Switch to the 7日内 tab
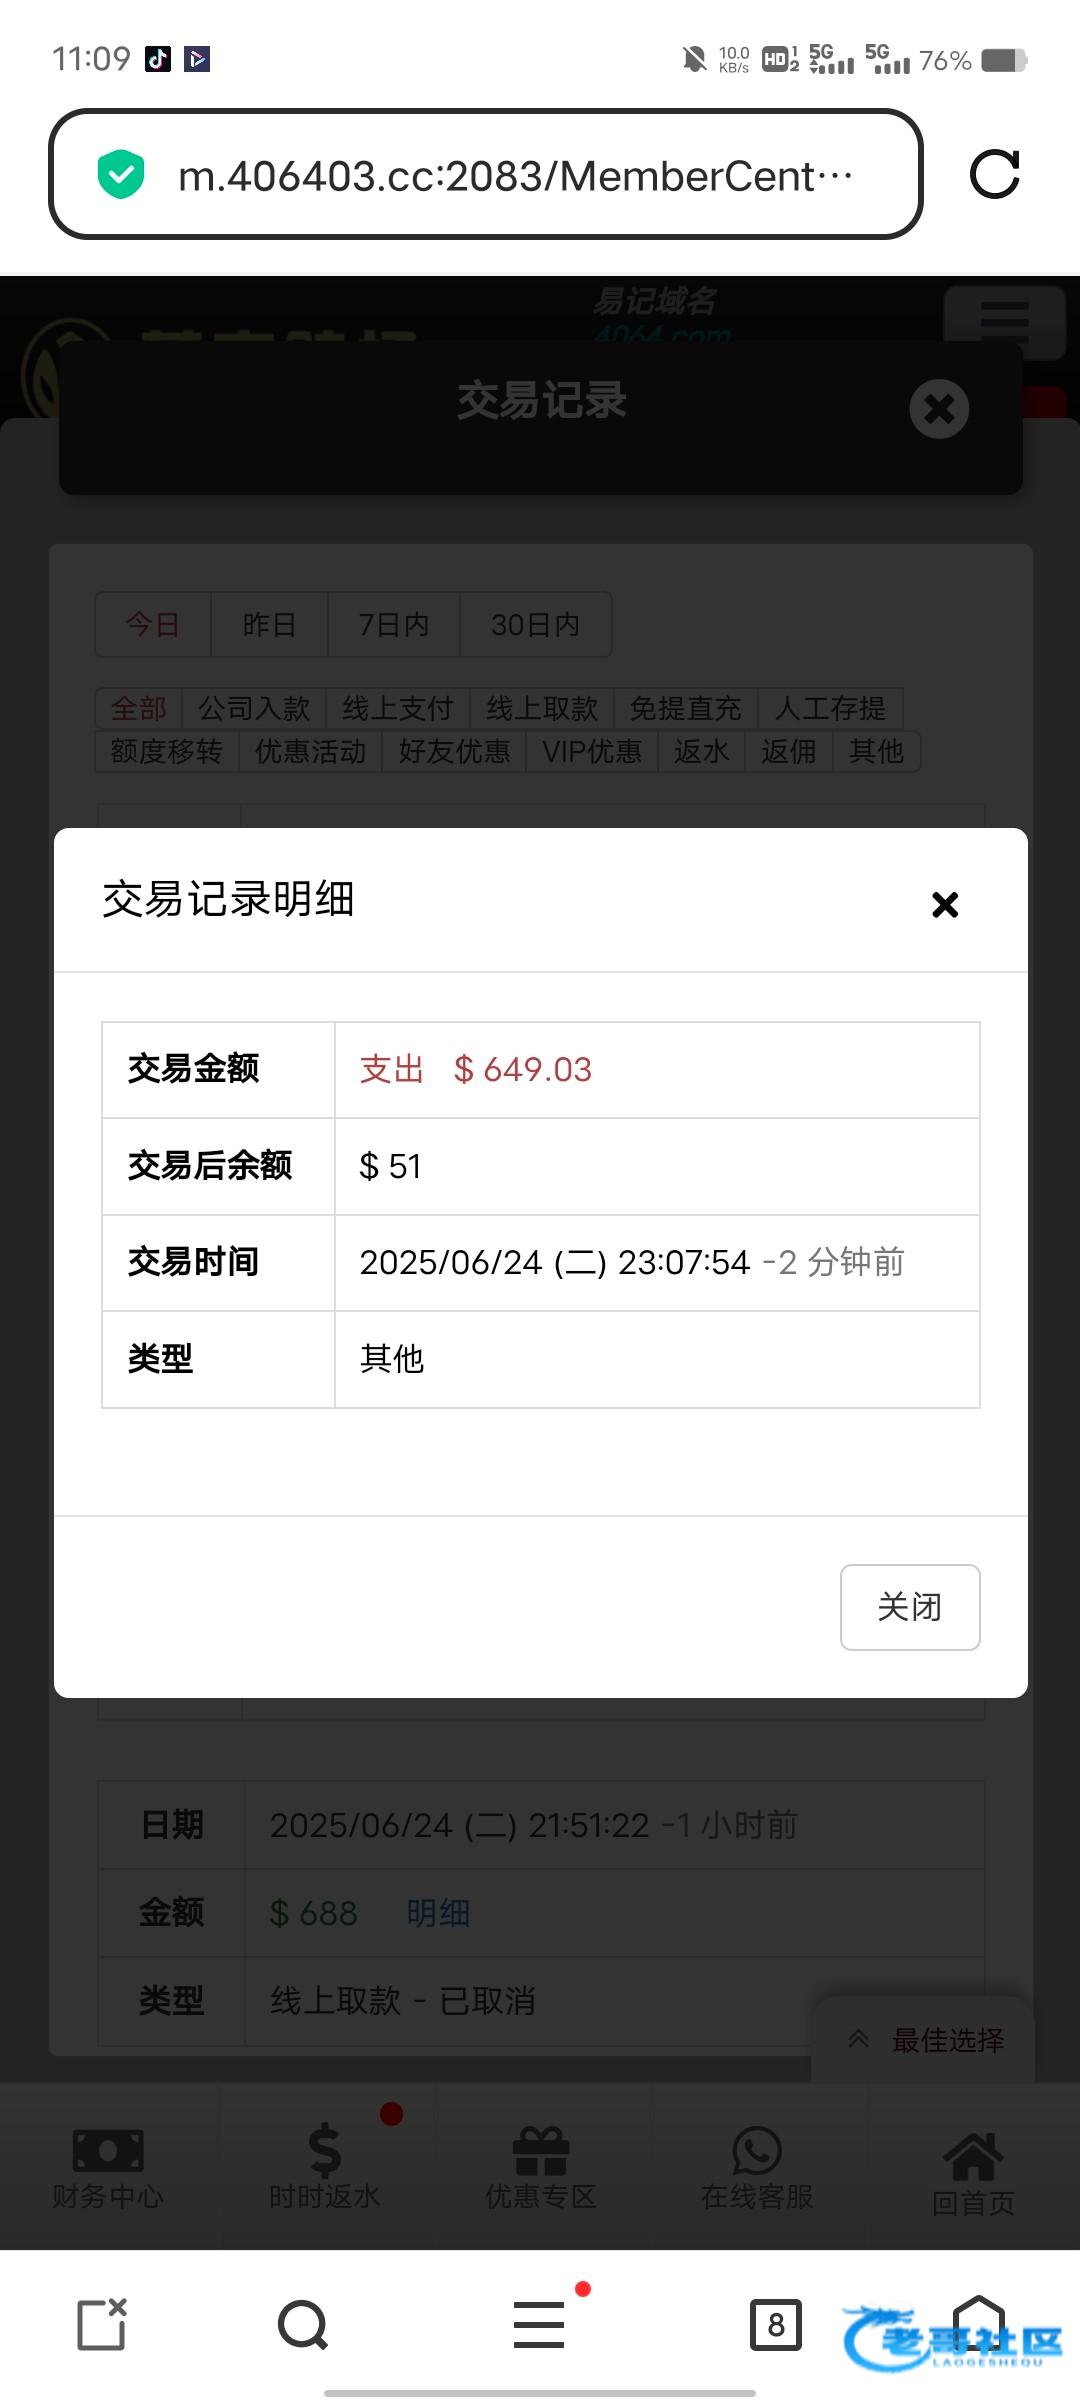The width and height of the screenshot is (1080, 2400). tap(394, 625)
